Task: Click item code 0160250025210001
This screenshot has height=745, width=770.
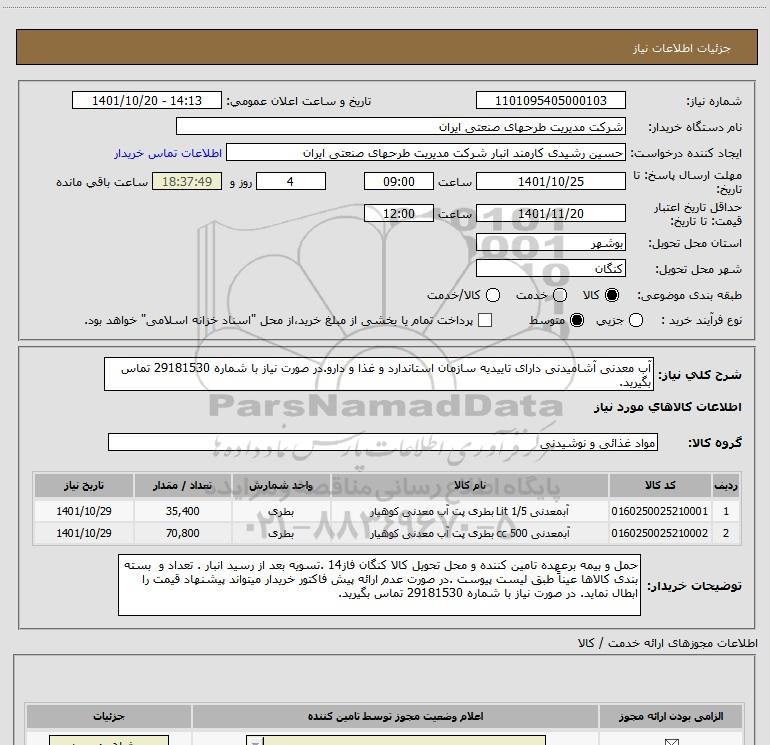Action: (660, 511)
